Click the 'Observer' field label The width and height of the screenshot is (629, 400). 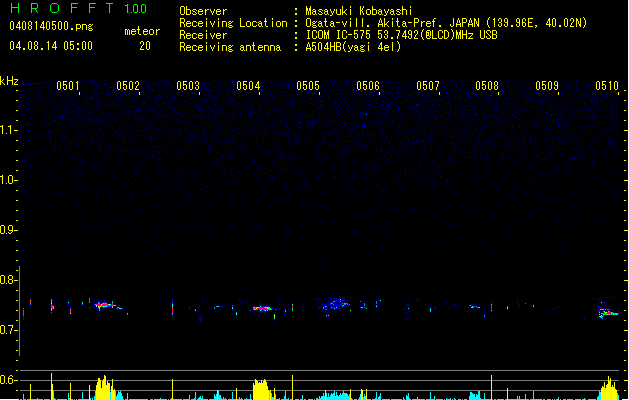pyautogui.click(x=203, y=11)
